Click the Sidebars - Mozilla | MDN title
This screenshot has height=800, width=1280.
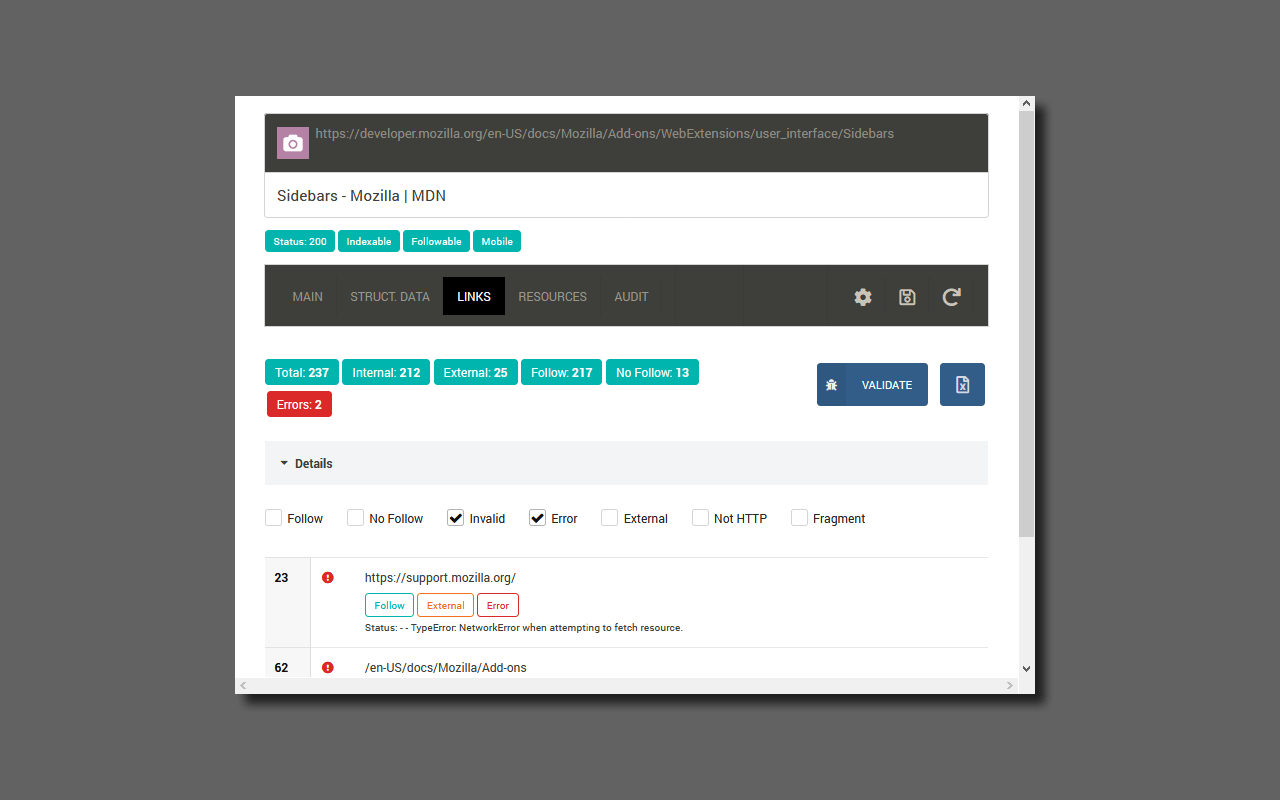pyautogui.click(x=362, y=196)
